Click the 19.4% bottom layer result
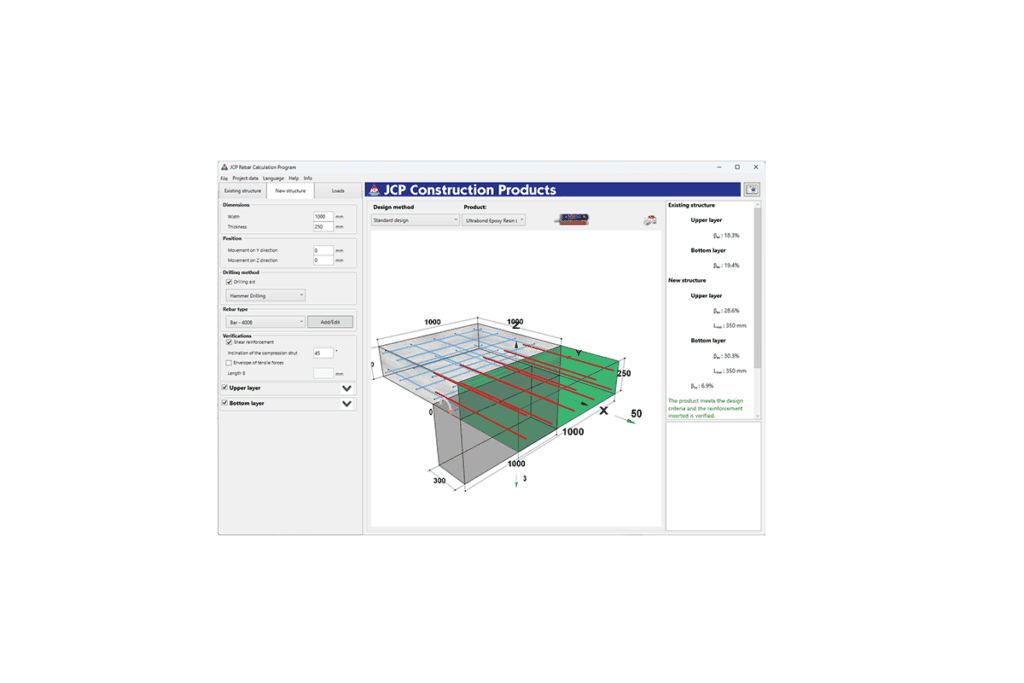 click(726, 265)
